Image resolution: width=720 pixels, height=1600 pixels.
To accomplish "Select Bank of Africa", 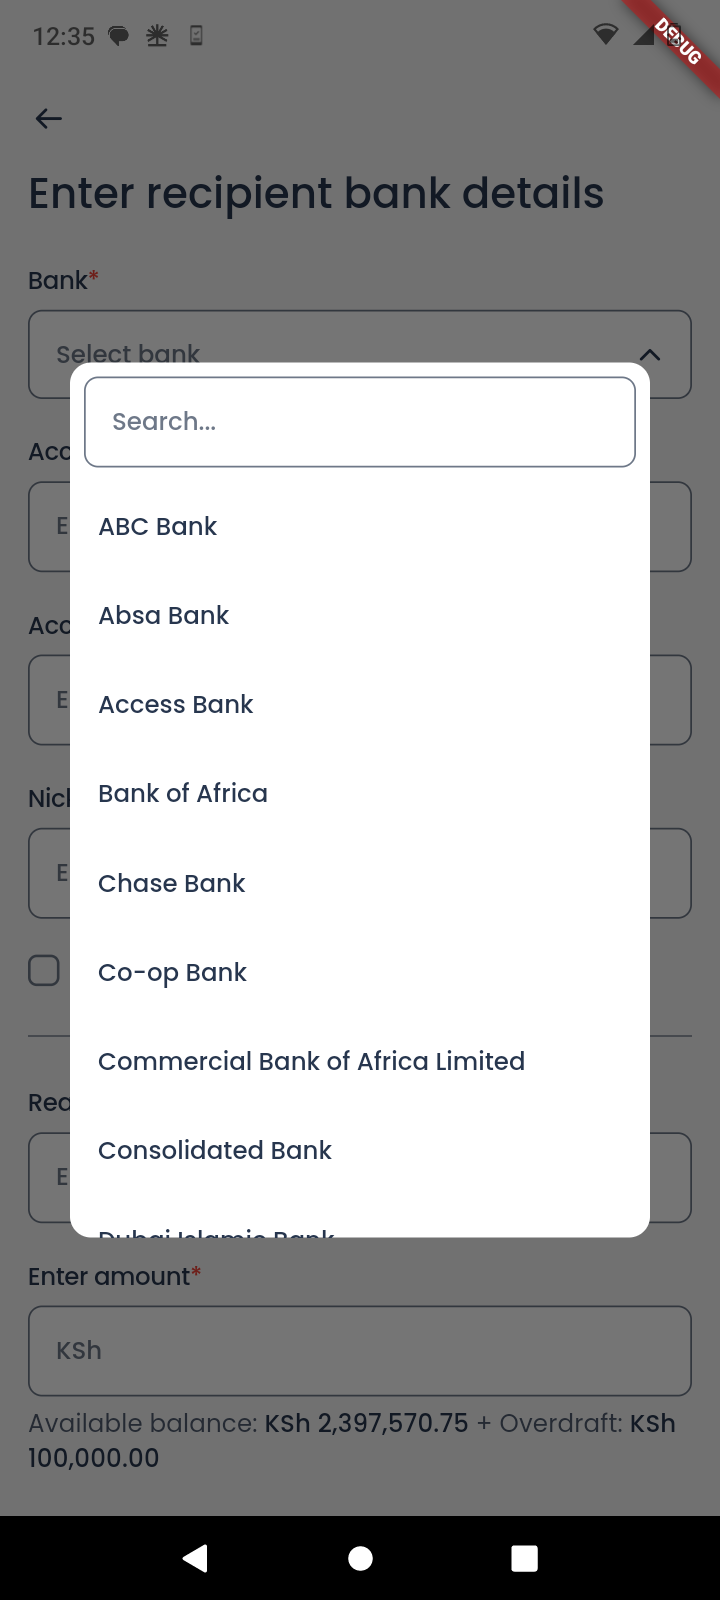I will click(x=183, y=794).
